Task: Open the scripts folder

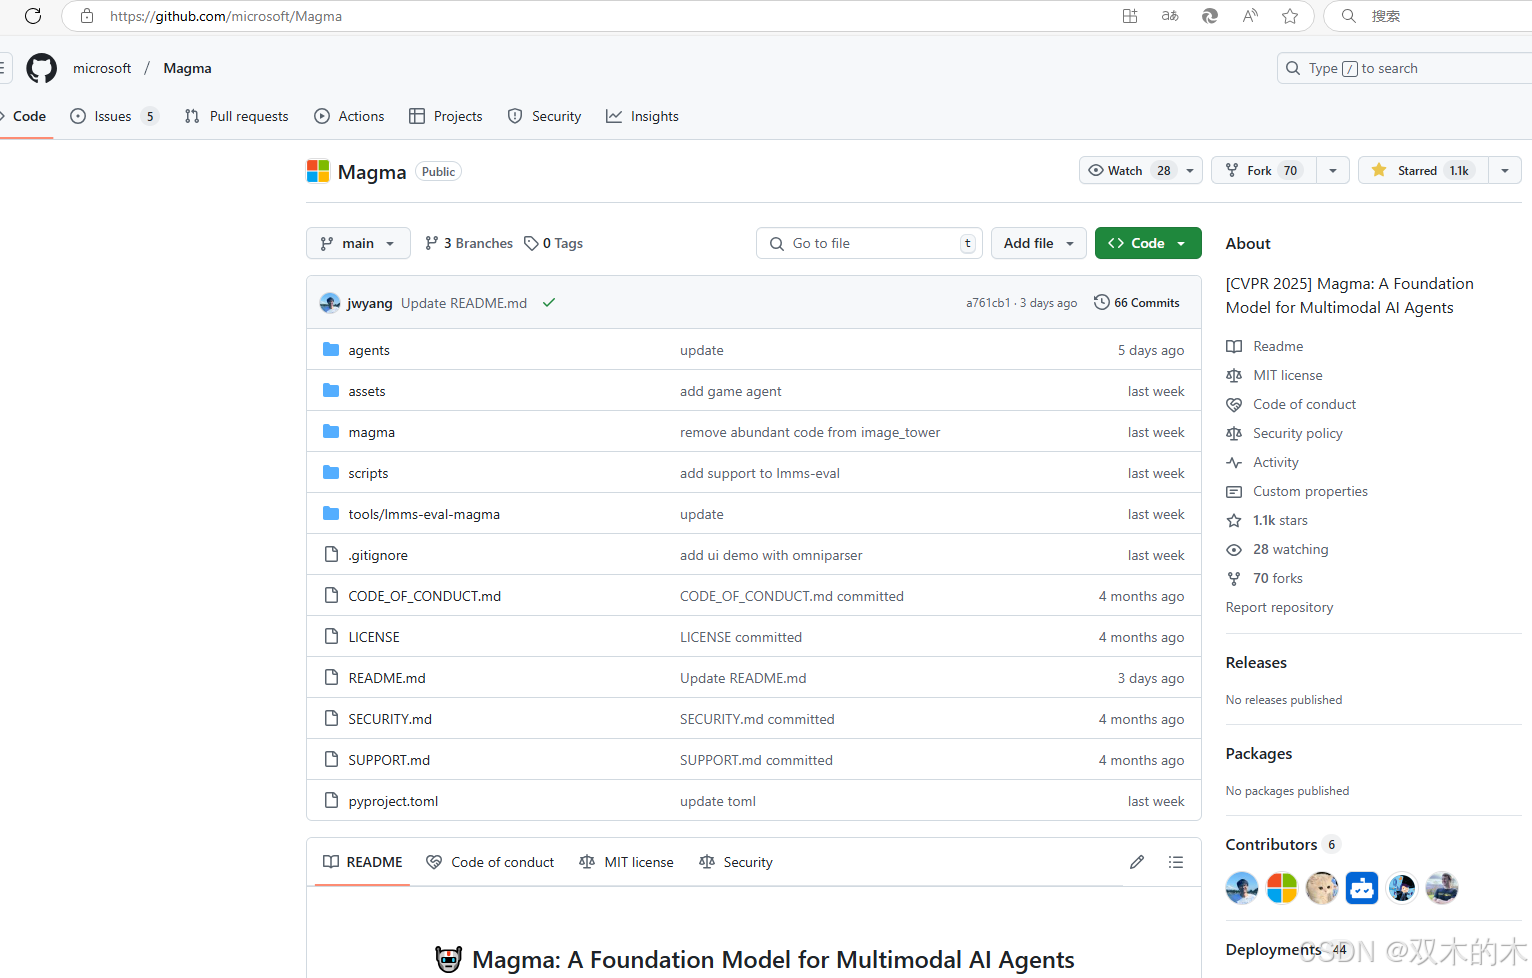Action: (x=368, y=473)
